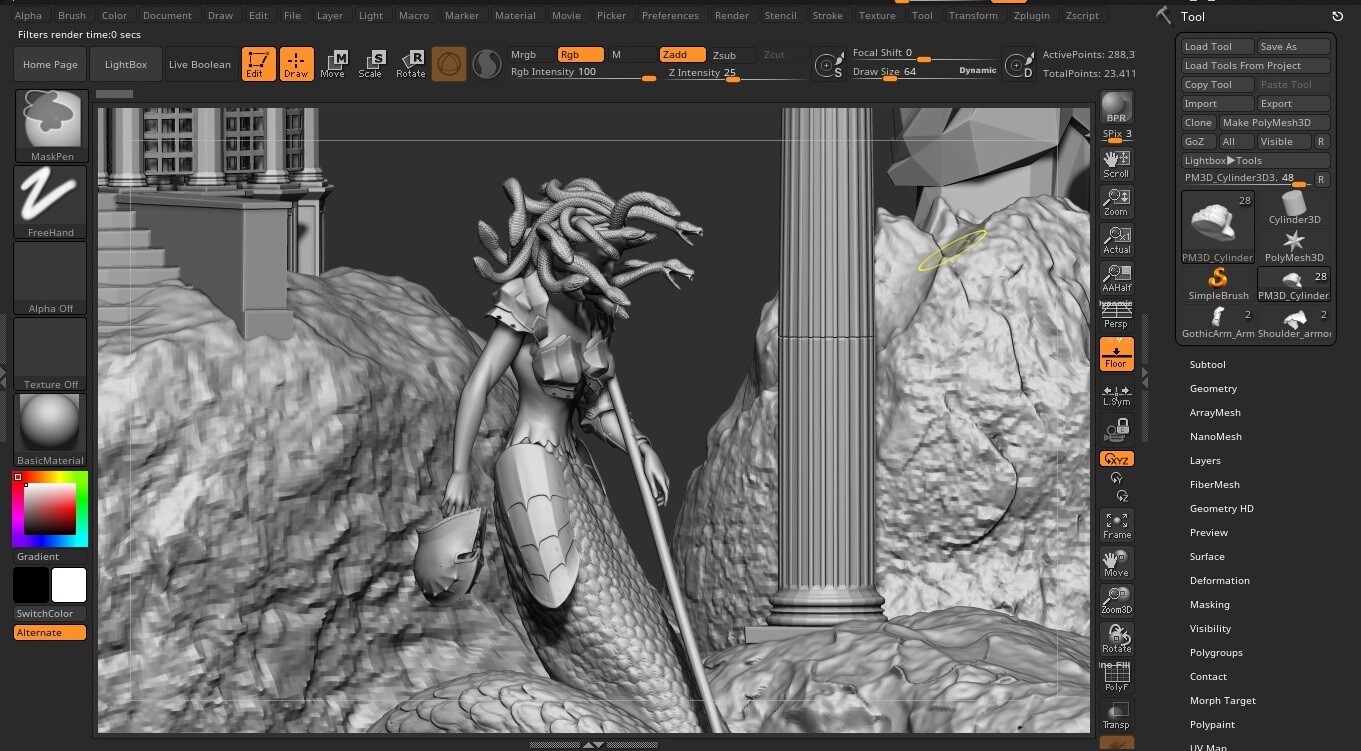Click the L.Sym local symmetry icon
Image resolution: width=1361 pixels, height=751 pixels.
[1116, 395]
